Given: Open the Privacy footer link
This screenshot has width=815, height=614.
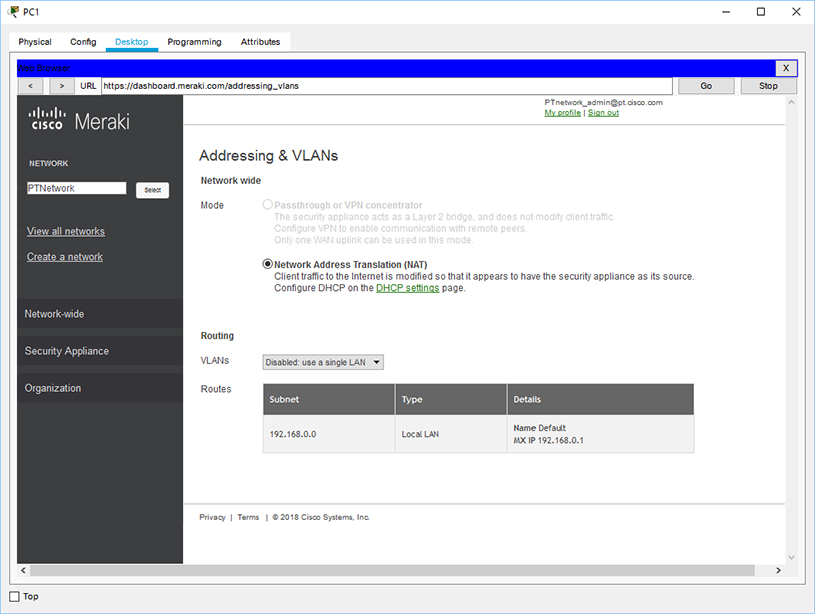Looking at the screenshot, I should tap(212, 517).
